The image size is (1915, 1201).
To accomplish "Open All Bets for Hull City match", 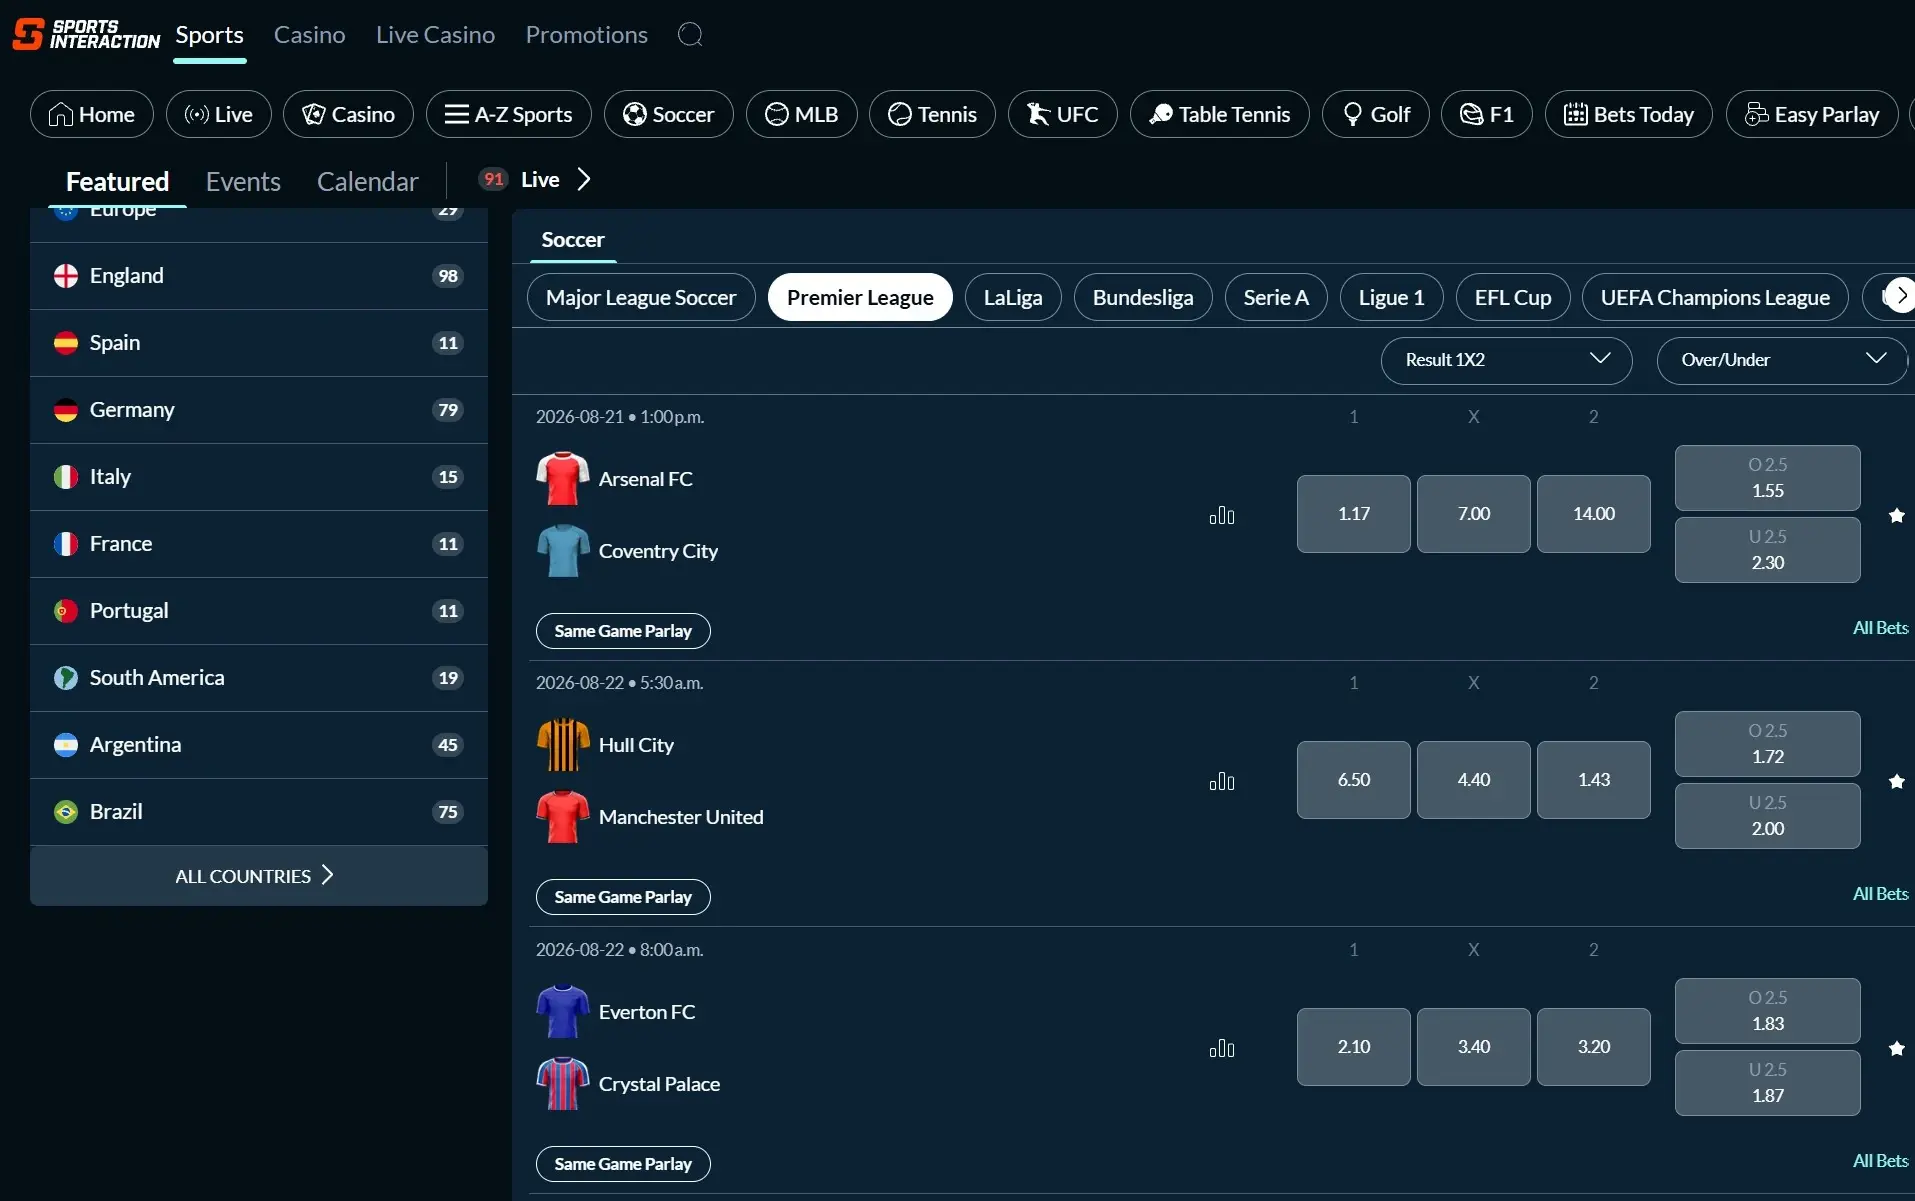I will (x=1880, y=894).
